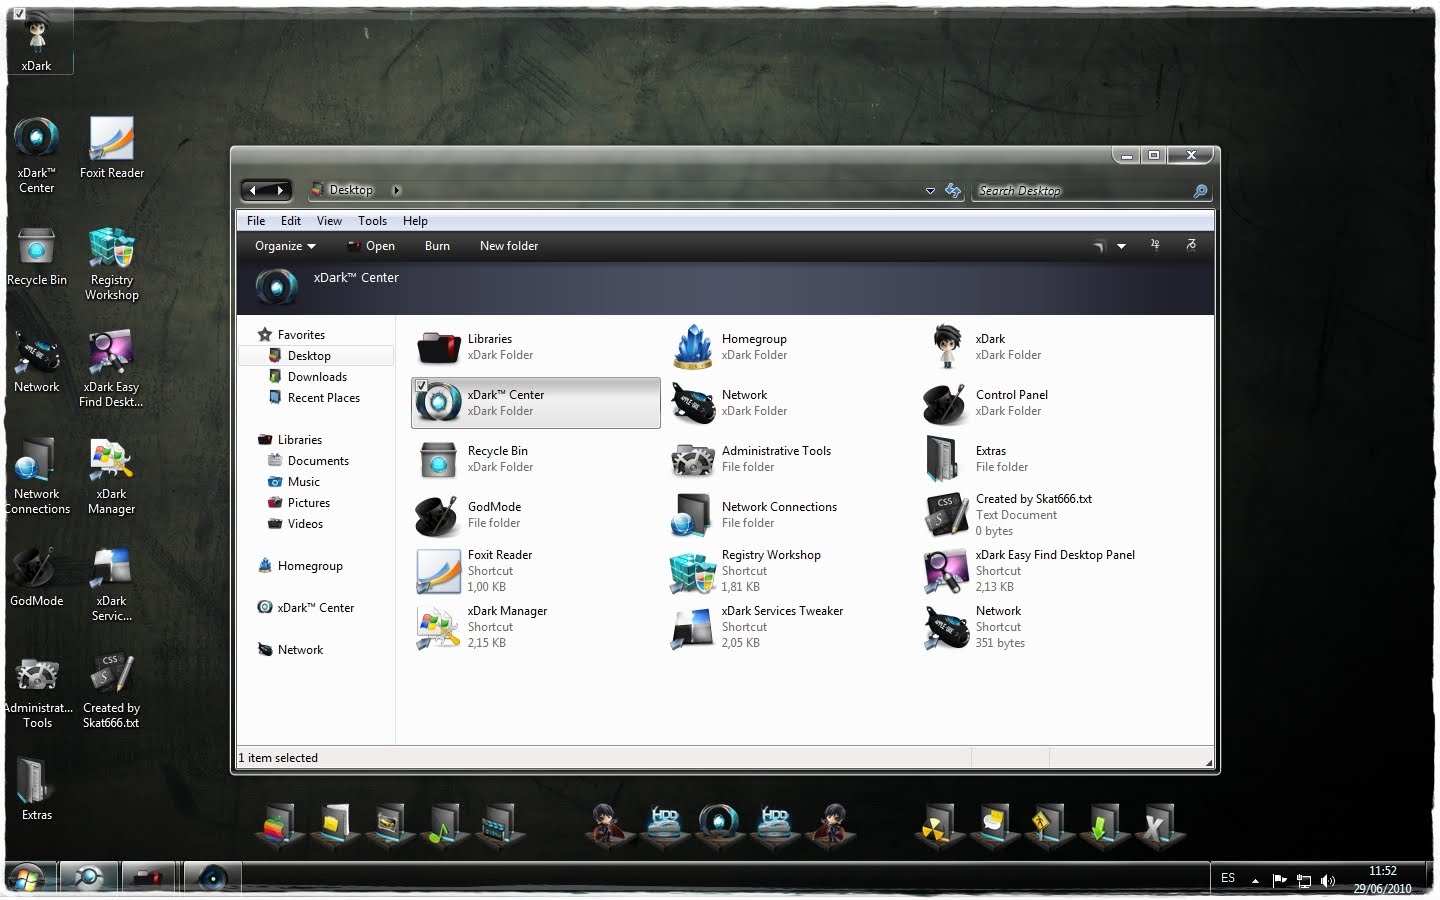
Task: Select Extras icon on the desktop
Action: 37,790
